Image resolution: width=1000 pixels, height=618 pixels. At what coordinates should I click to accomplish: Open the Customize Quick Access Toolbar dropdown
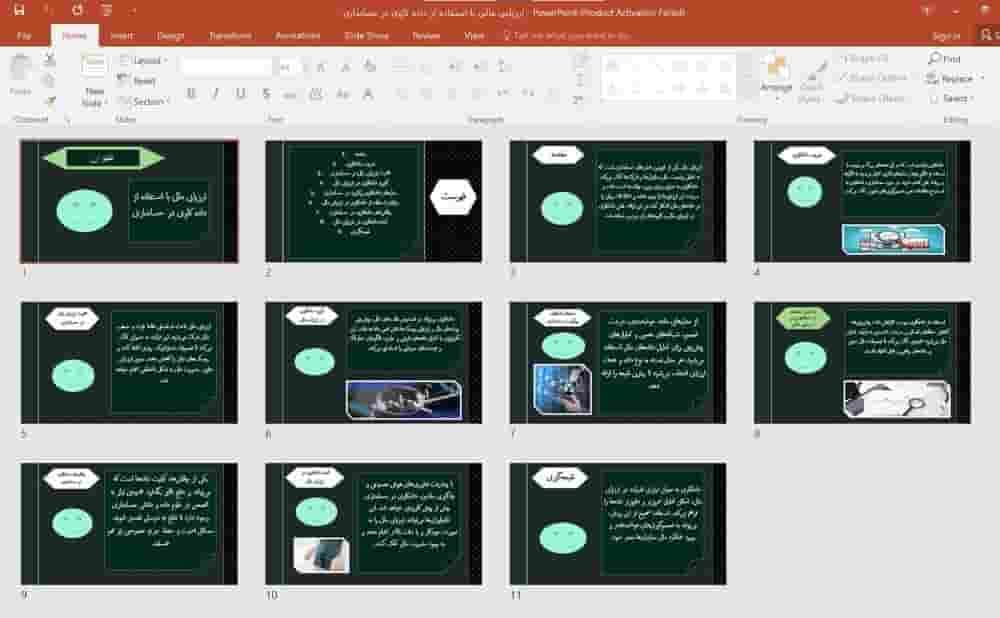pos(133,11)
